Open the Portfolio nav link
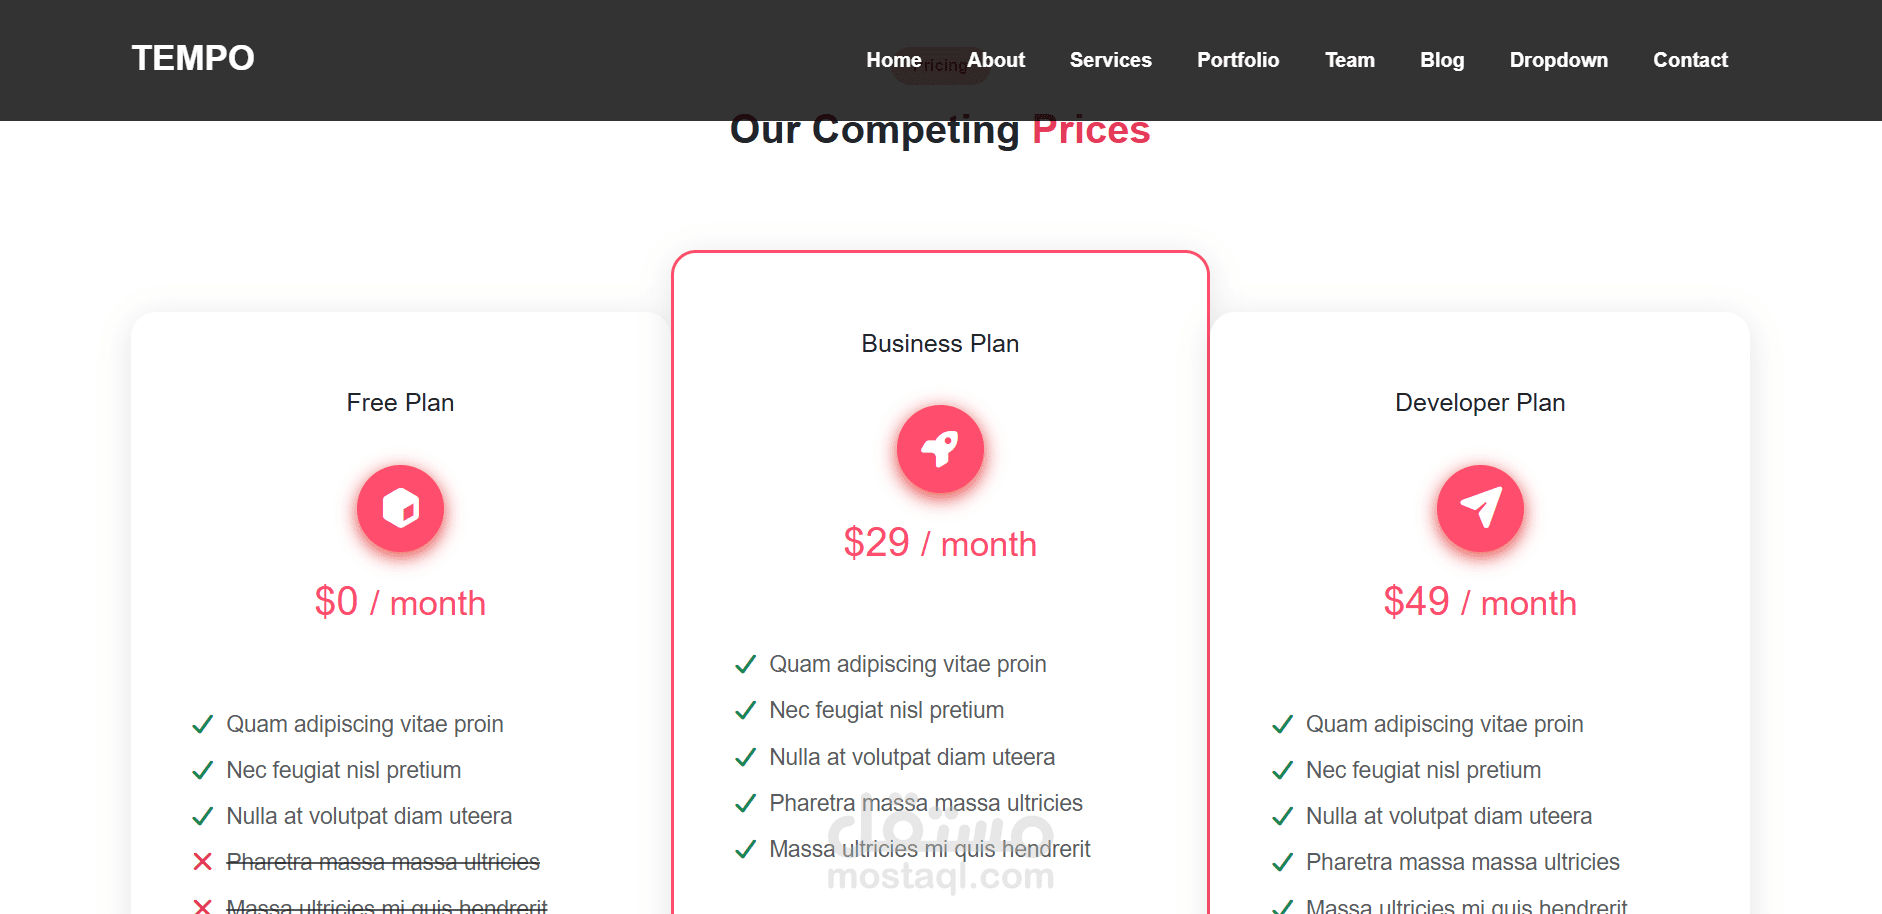This screenshot has height=914, width=1882. [x=1238, y=60]
